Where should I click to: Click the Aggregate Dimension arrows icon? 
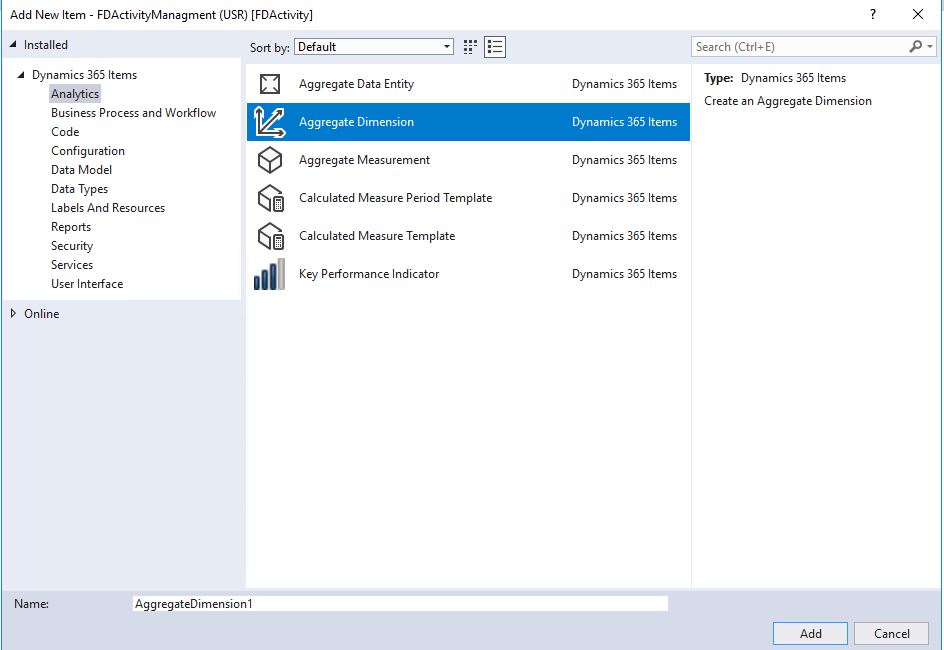270,122
